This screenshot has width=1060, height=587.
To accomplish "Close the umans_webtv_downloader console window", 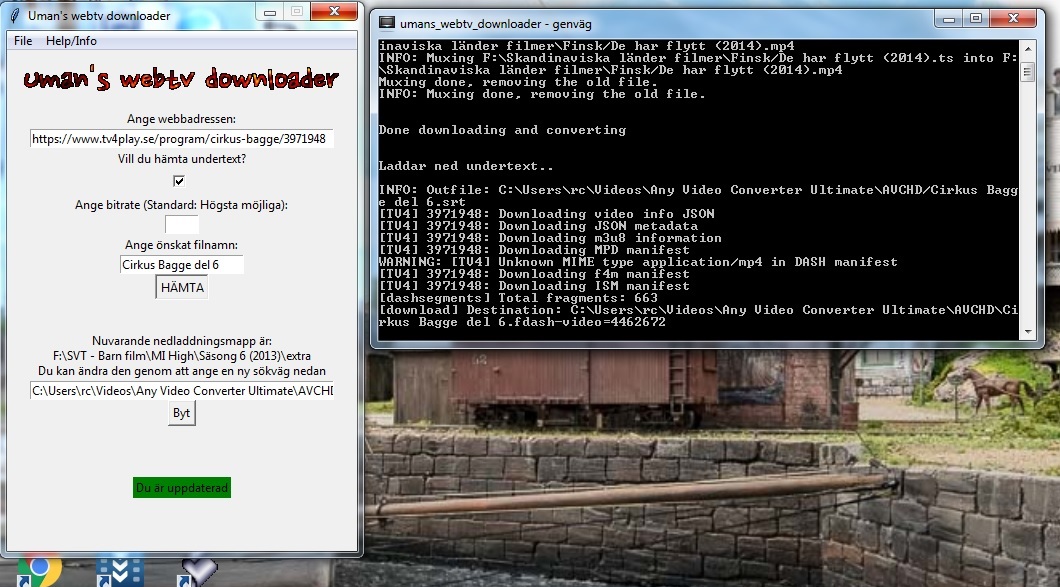I will pos(1013,19).
